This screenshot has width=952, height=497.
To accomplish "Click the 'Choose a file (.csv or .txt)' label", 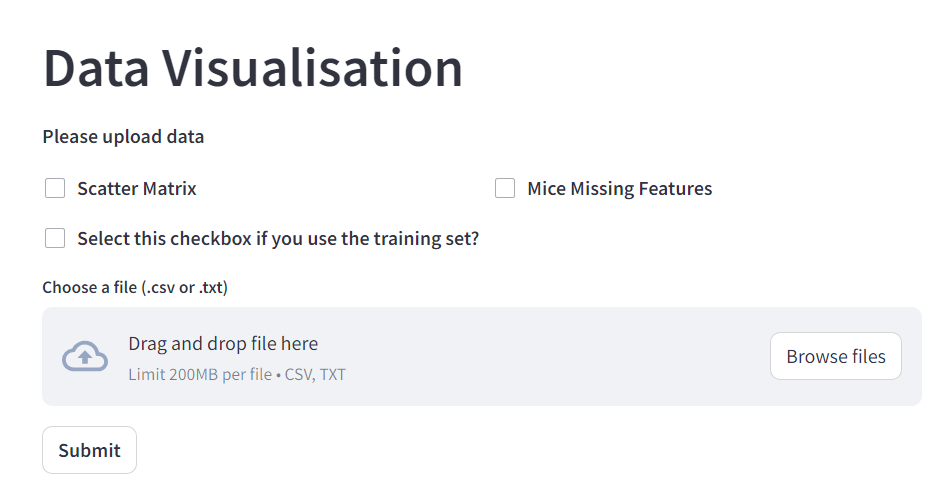I will [x=135, y=288].
